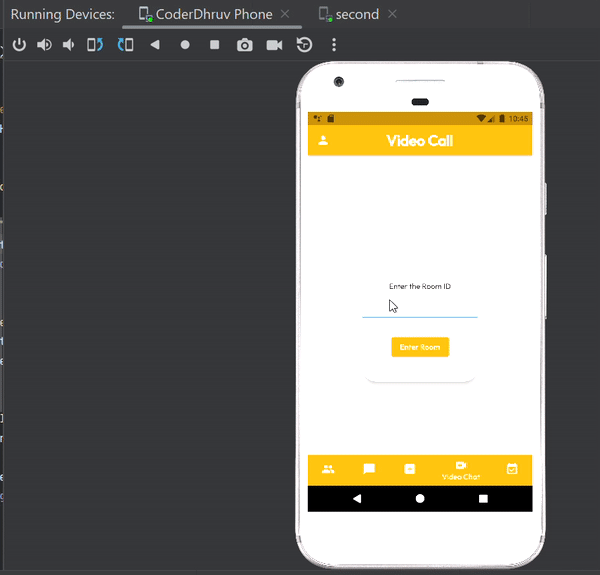Tap the phone's on-screen Home button

(x=420, y=498)
